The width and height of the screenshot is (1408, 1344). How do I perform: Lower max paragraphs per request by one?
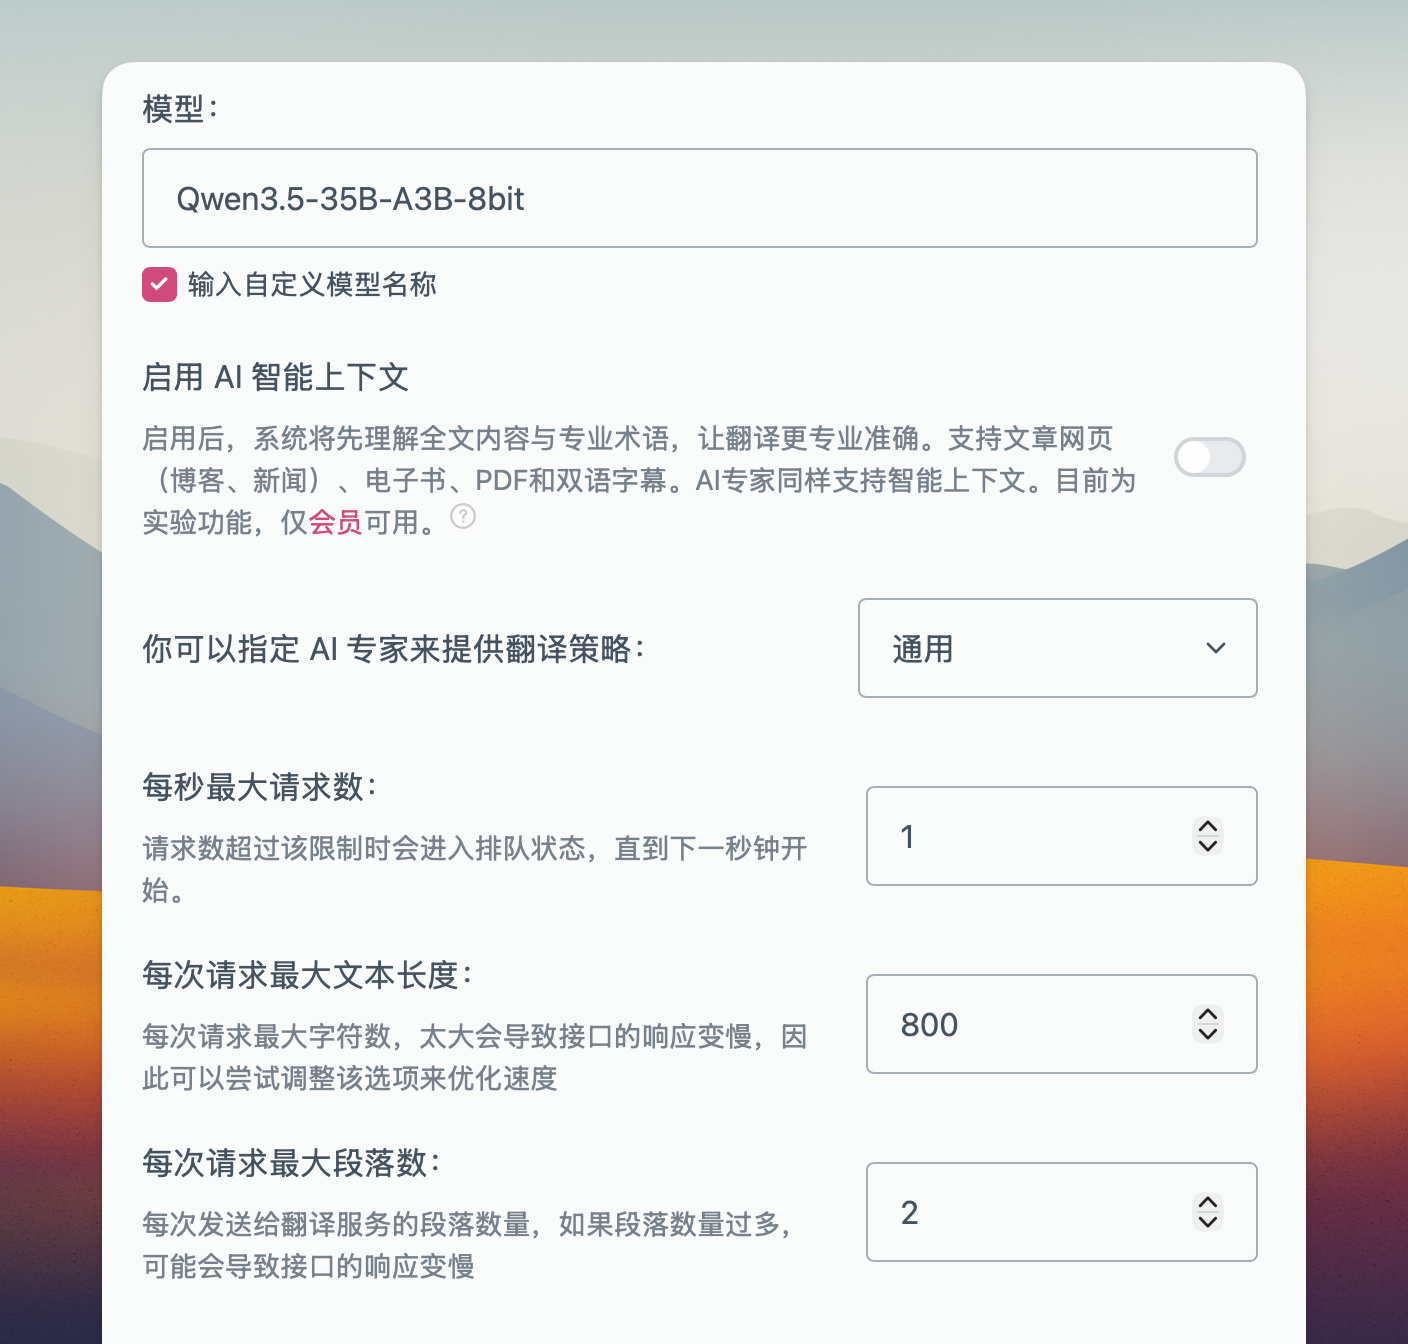pyautogui.click(x=1208, y=1222)
